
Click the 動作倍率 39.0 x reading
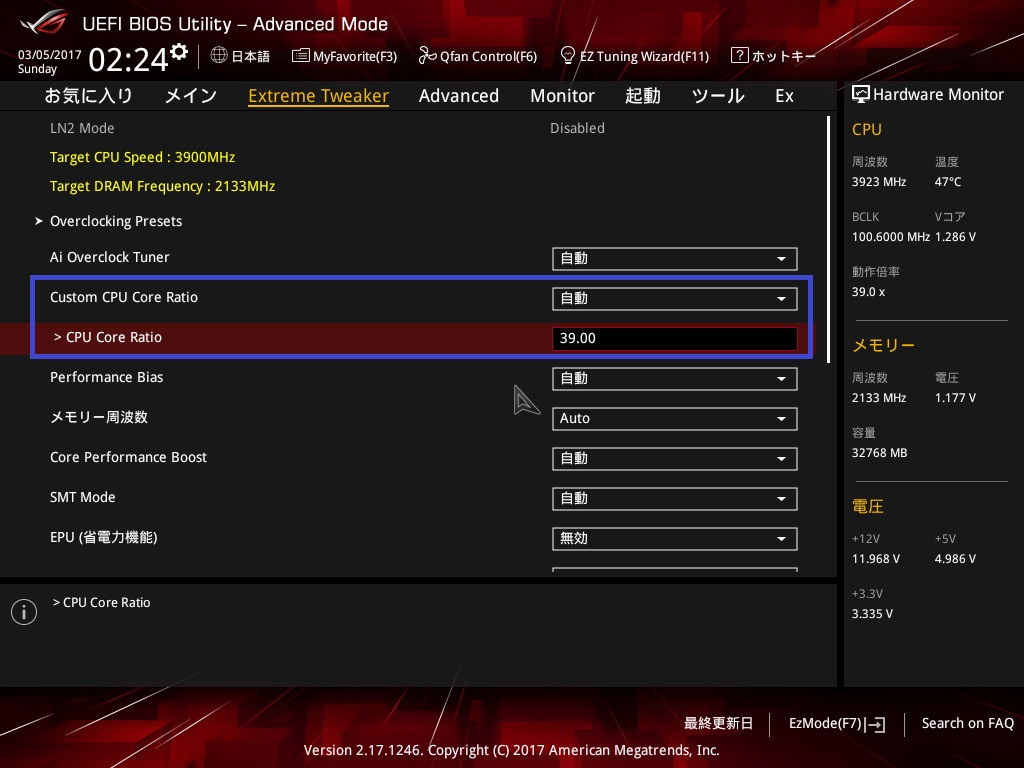point(869,291)
